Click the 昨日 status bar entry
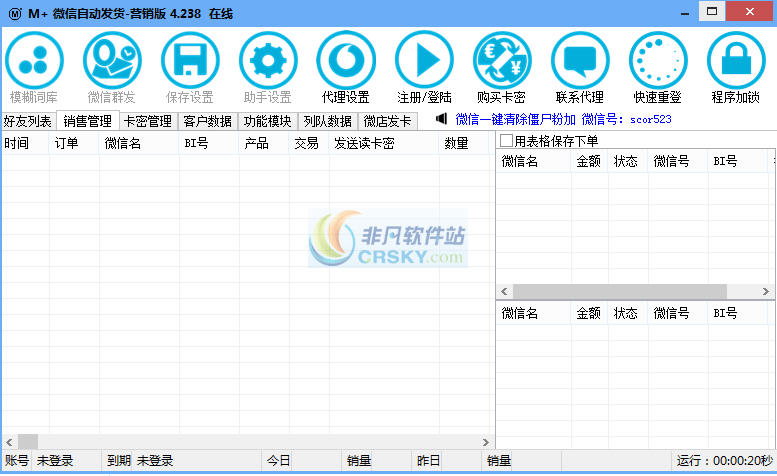This screenshot has height=476, width=777. (x=429, y=461)
